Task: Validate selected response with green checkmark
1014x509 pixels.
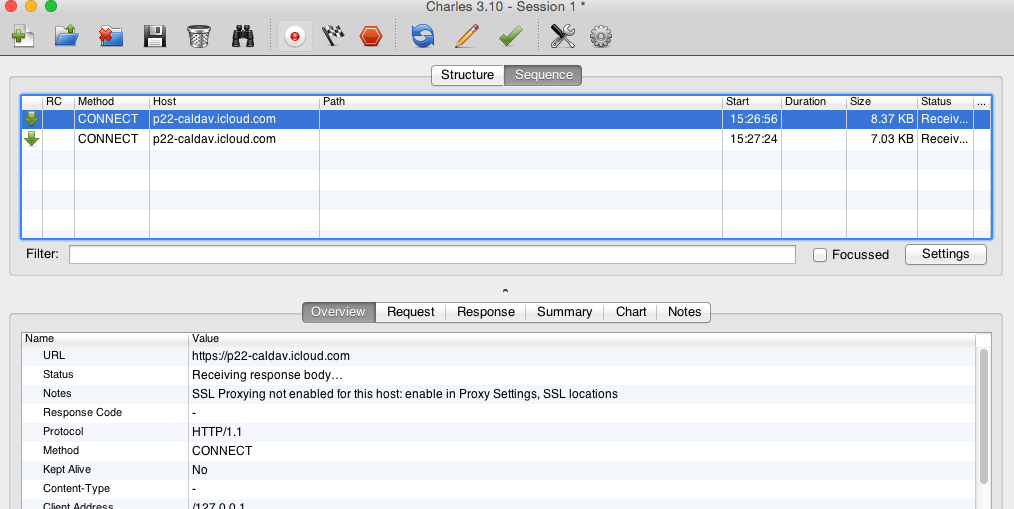Action: [511, 36]
